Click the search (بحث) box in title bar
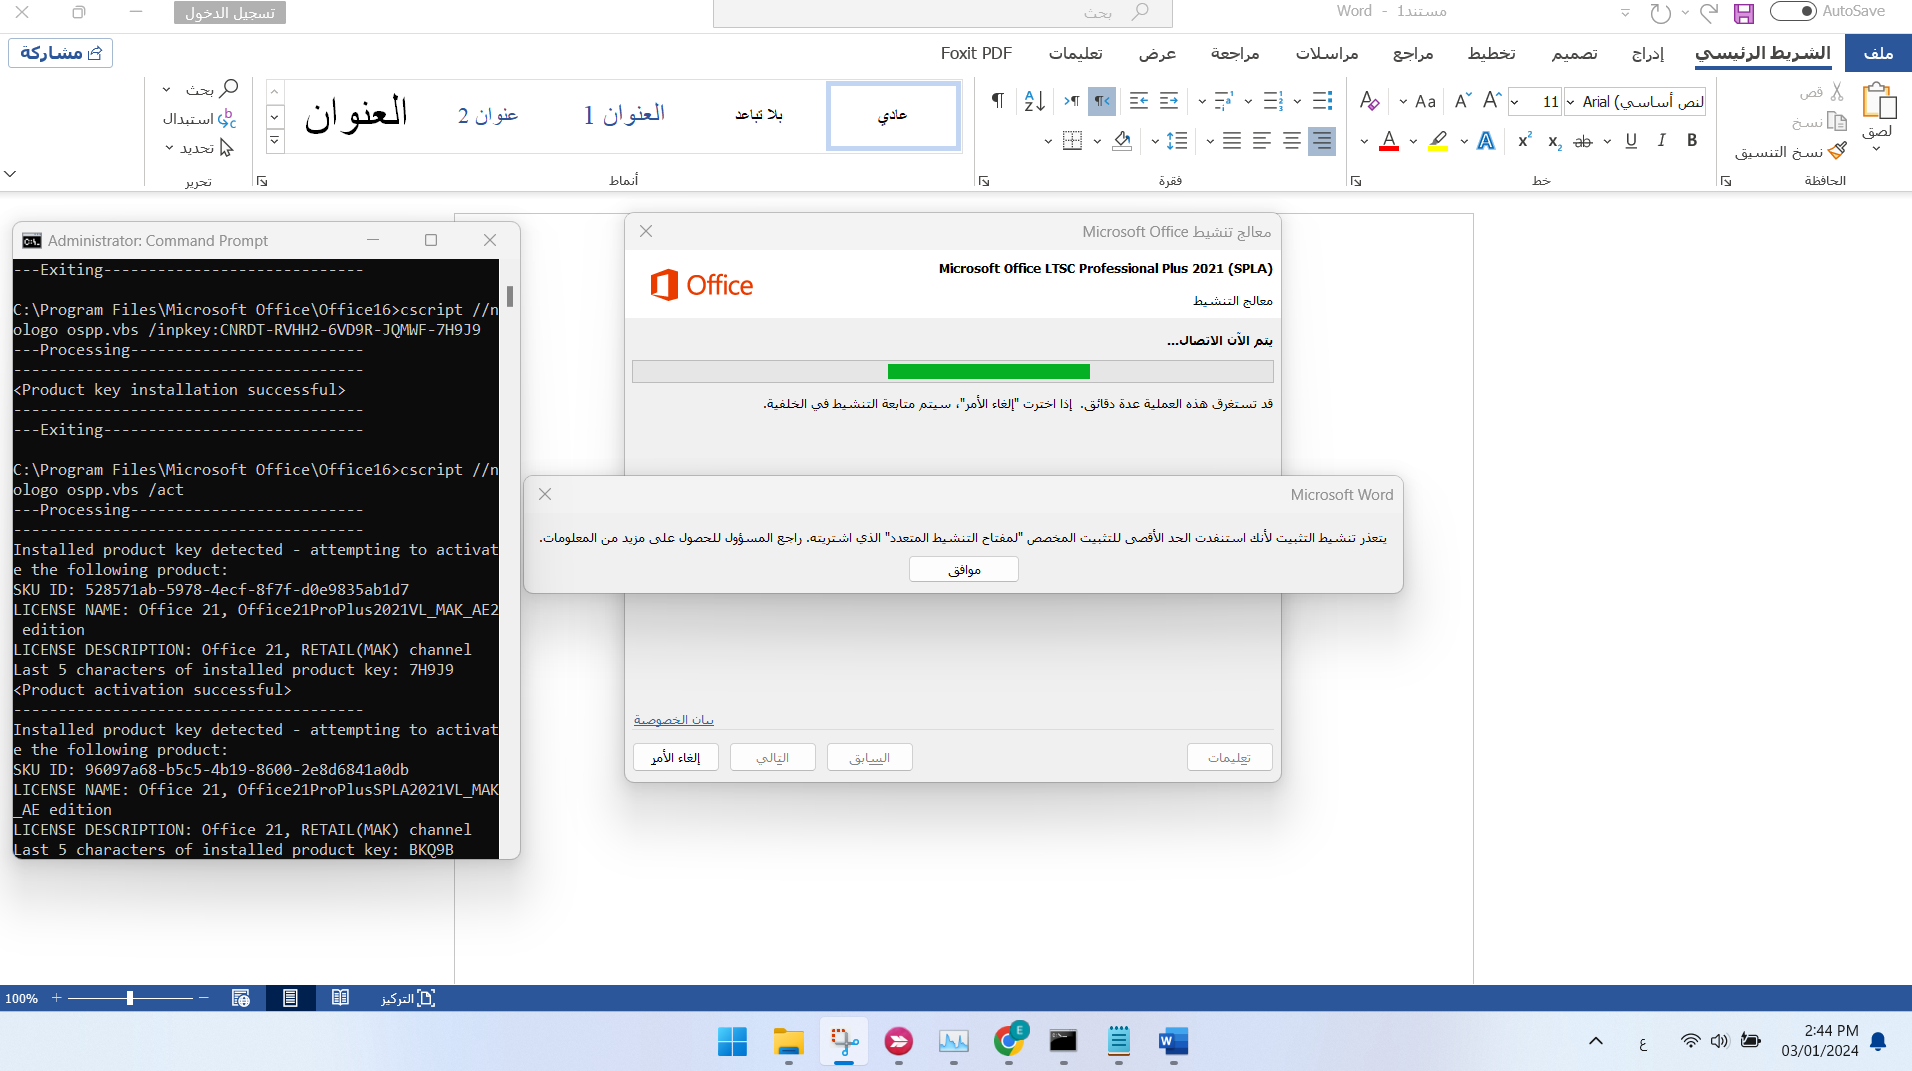1912x1071 pixels. 942,13
